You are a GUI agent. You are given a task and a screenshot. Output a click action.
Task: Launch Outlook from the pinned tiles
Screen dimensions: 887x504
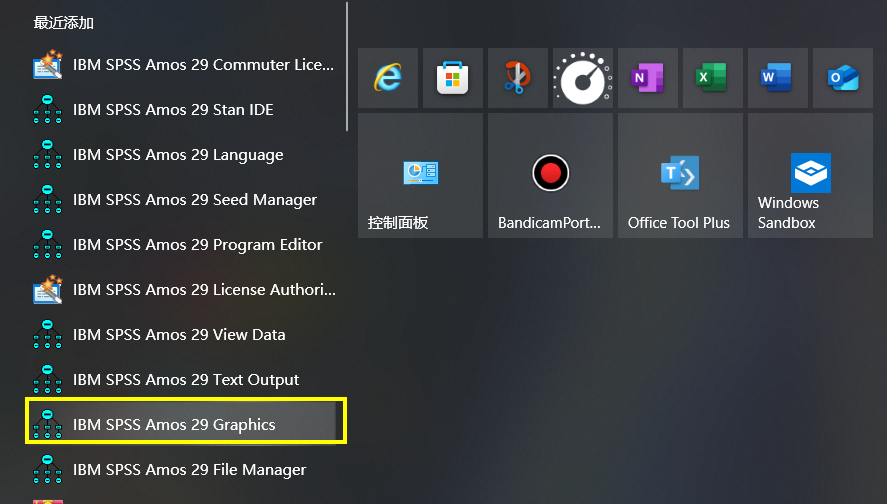842,78
